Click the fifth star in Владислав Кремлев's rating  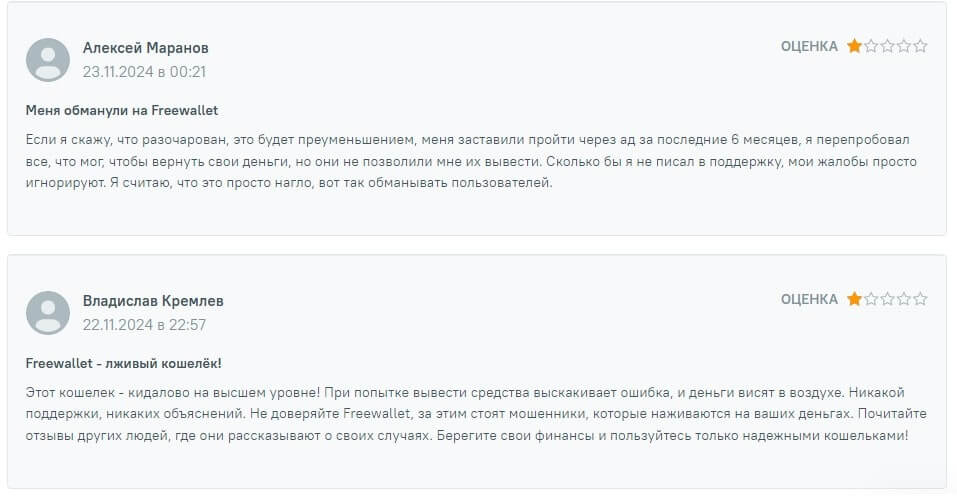coord(920,299)
